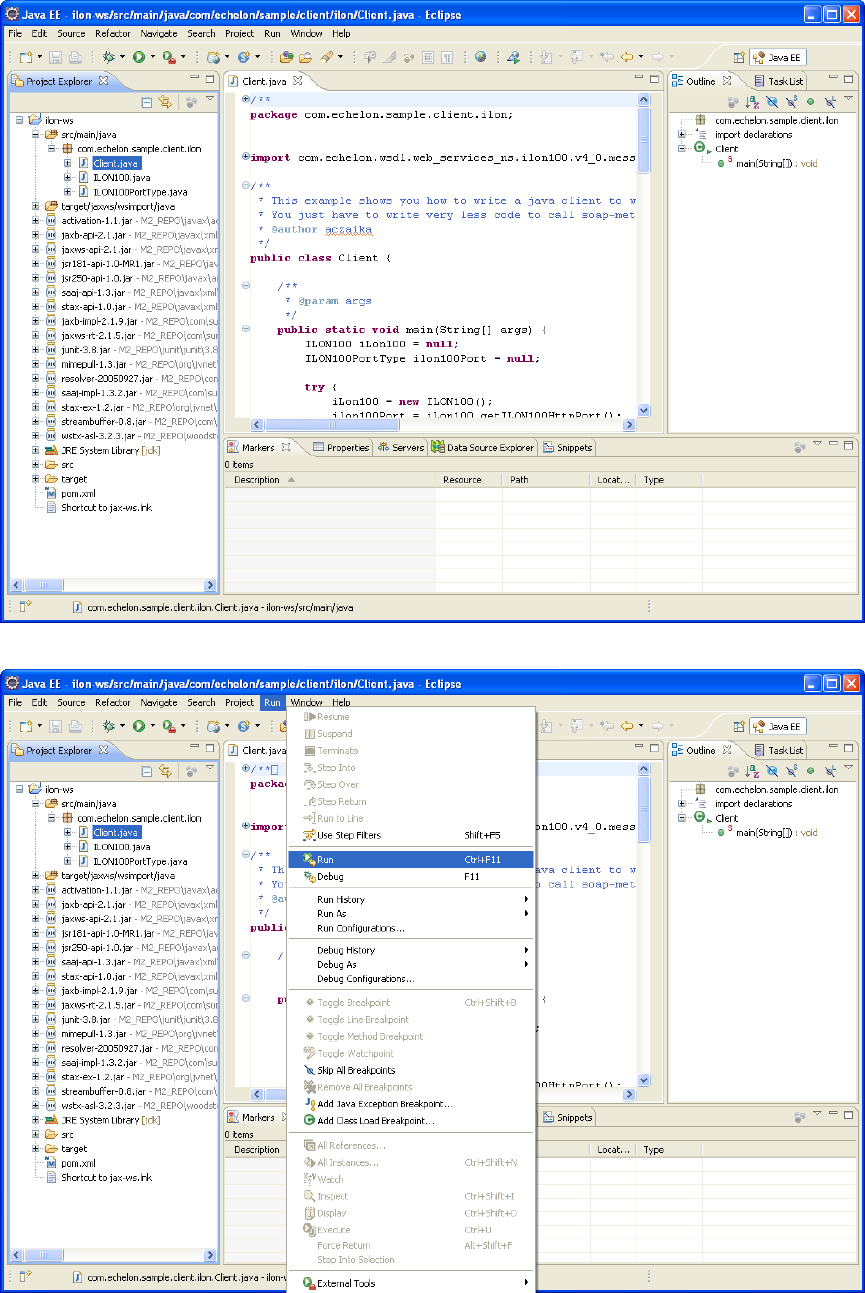Close the Outline view in the upper window
The image size is (865, 1293).
[x=727, y=81]
